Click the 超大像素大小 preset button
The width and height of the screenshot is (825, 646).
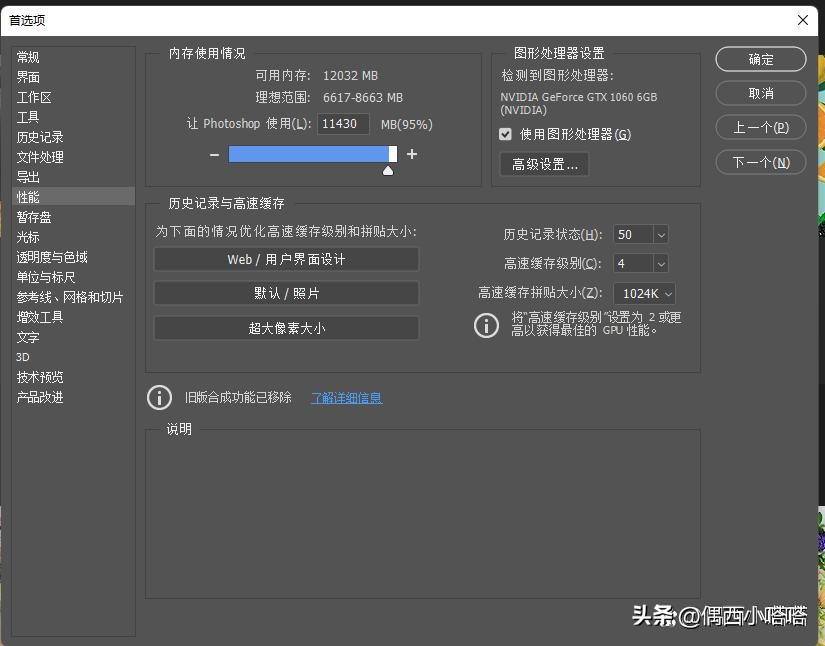tap(286, 327)
